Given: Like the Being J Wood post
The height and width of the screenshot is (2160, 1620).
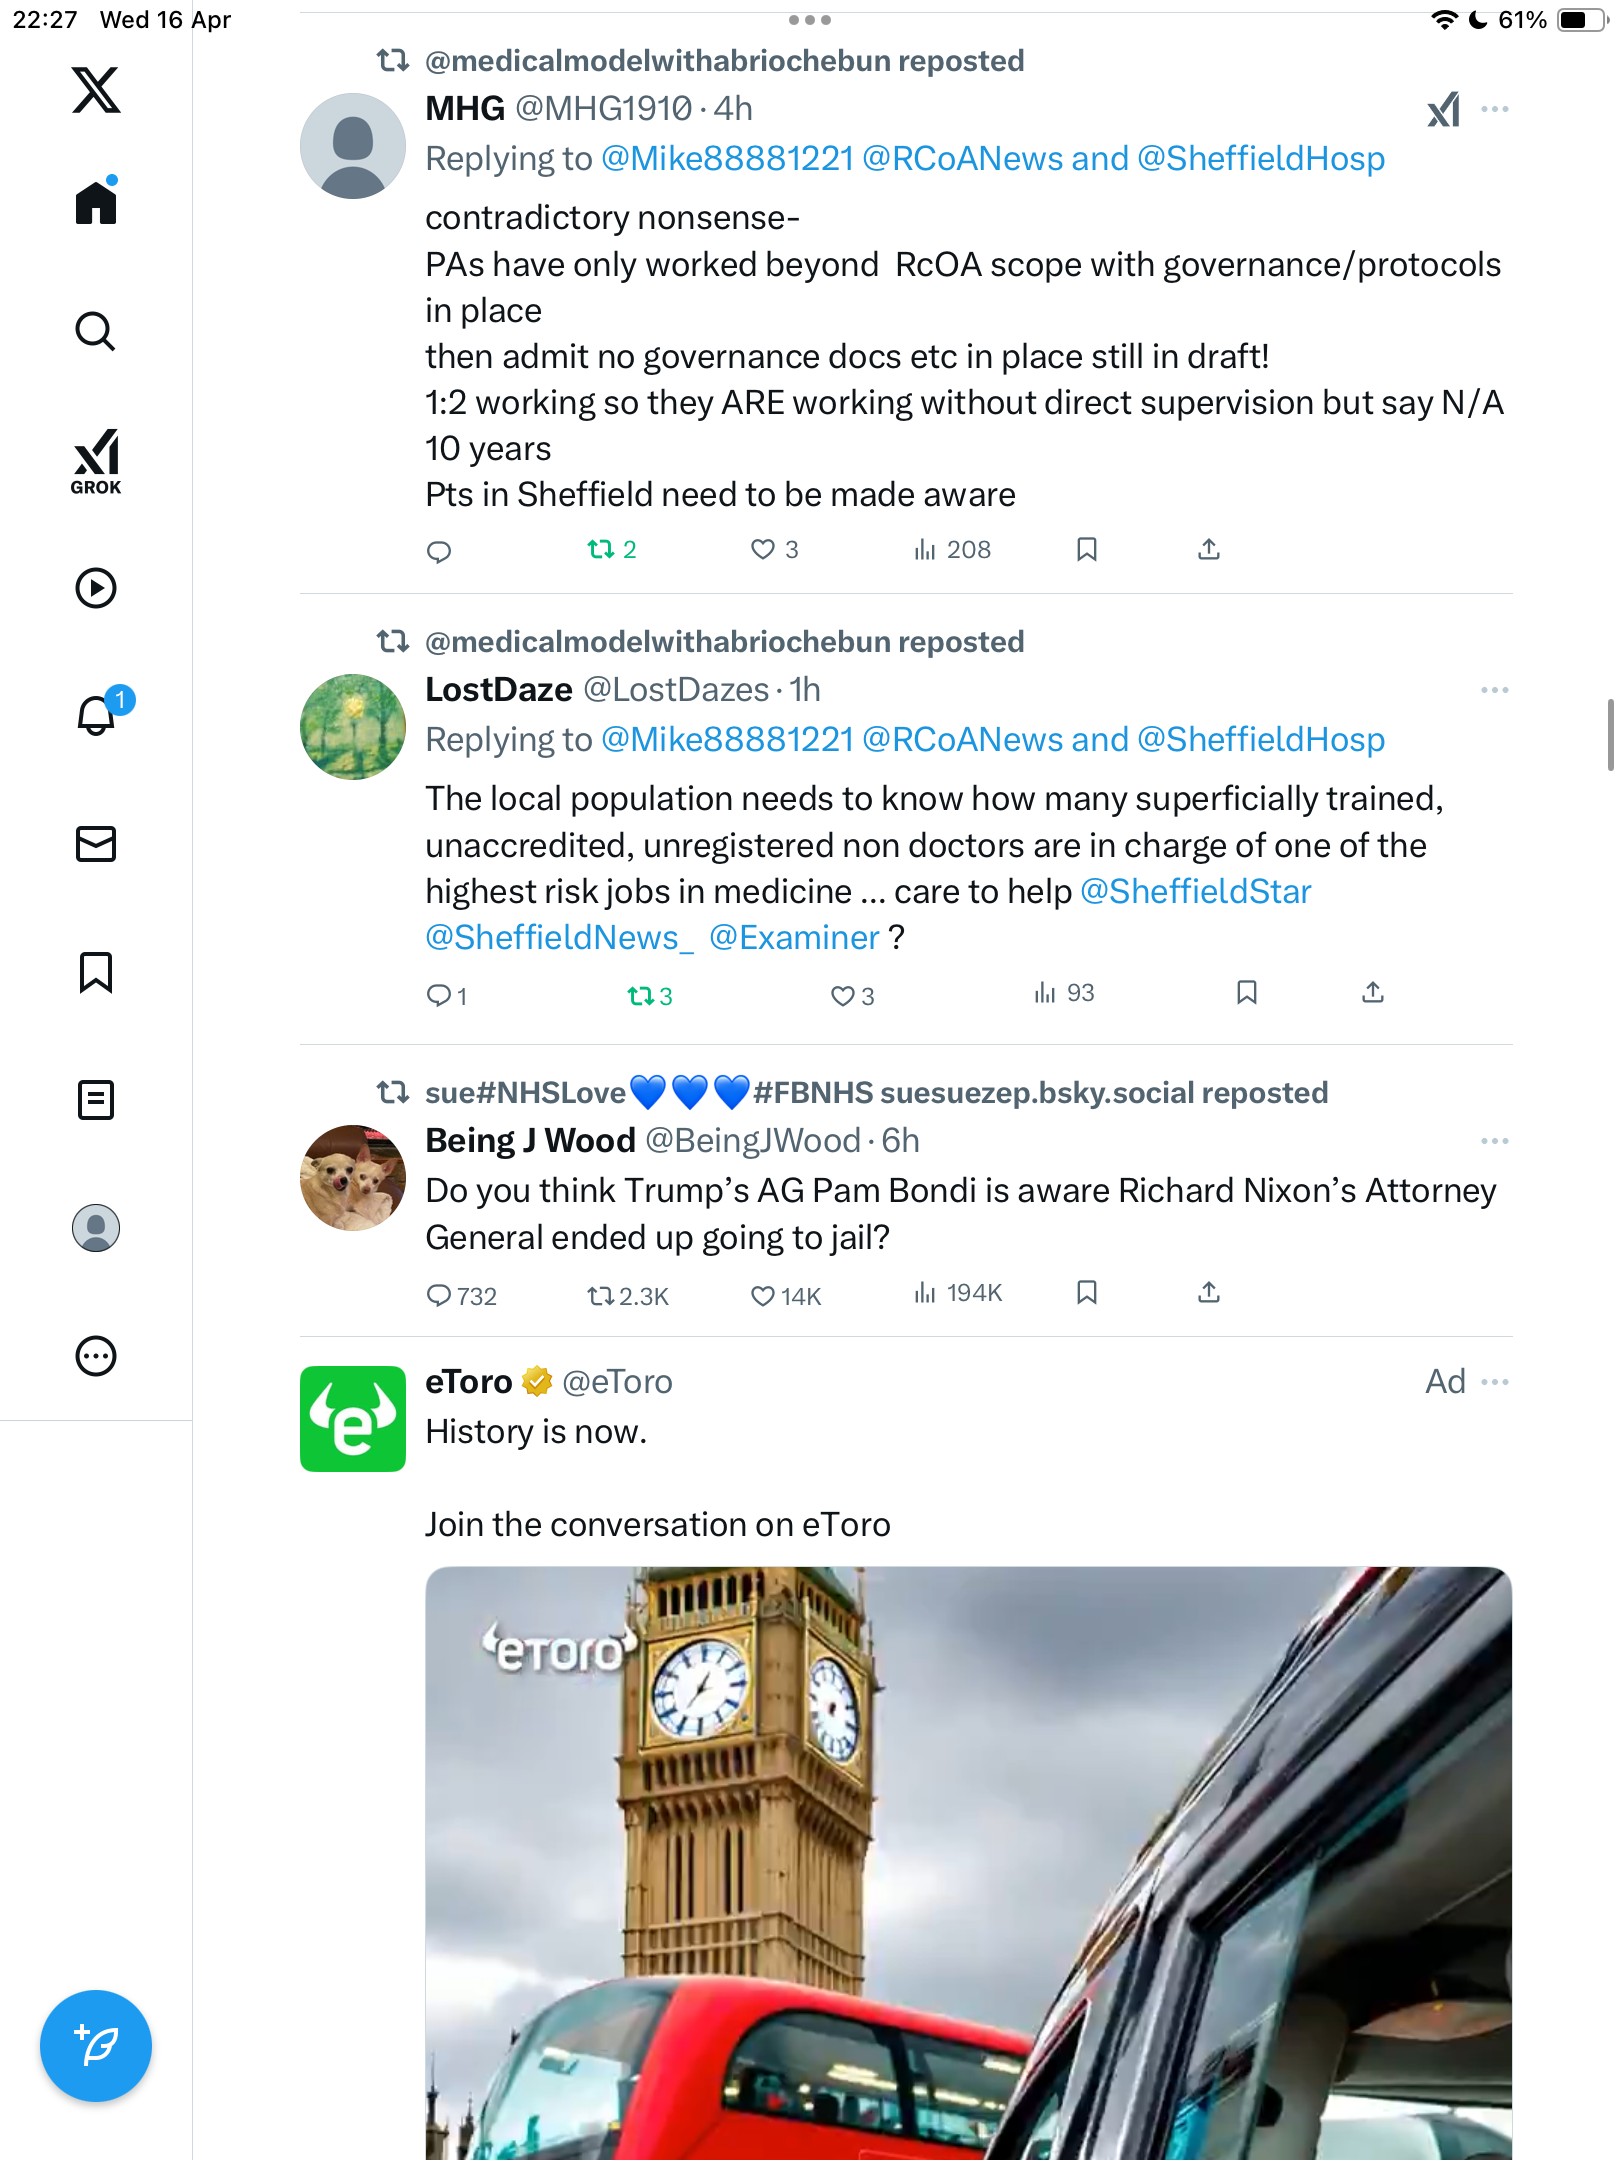Looking at the screenshot, I should (x=763, y=1296).
